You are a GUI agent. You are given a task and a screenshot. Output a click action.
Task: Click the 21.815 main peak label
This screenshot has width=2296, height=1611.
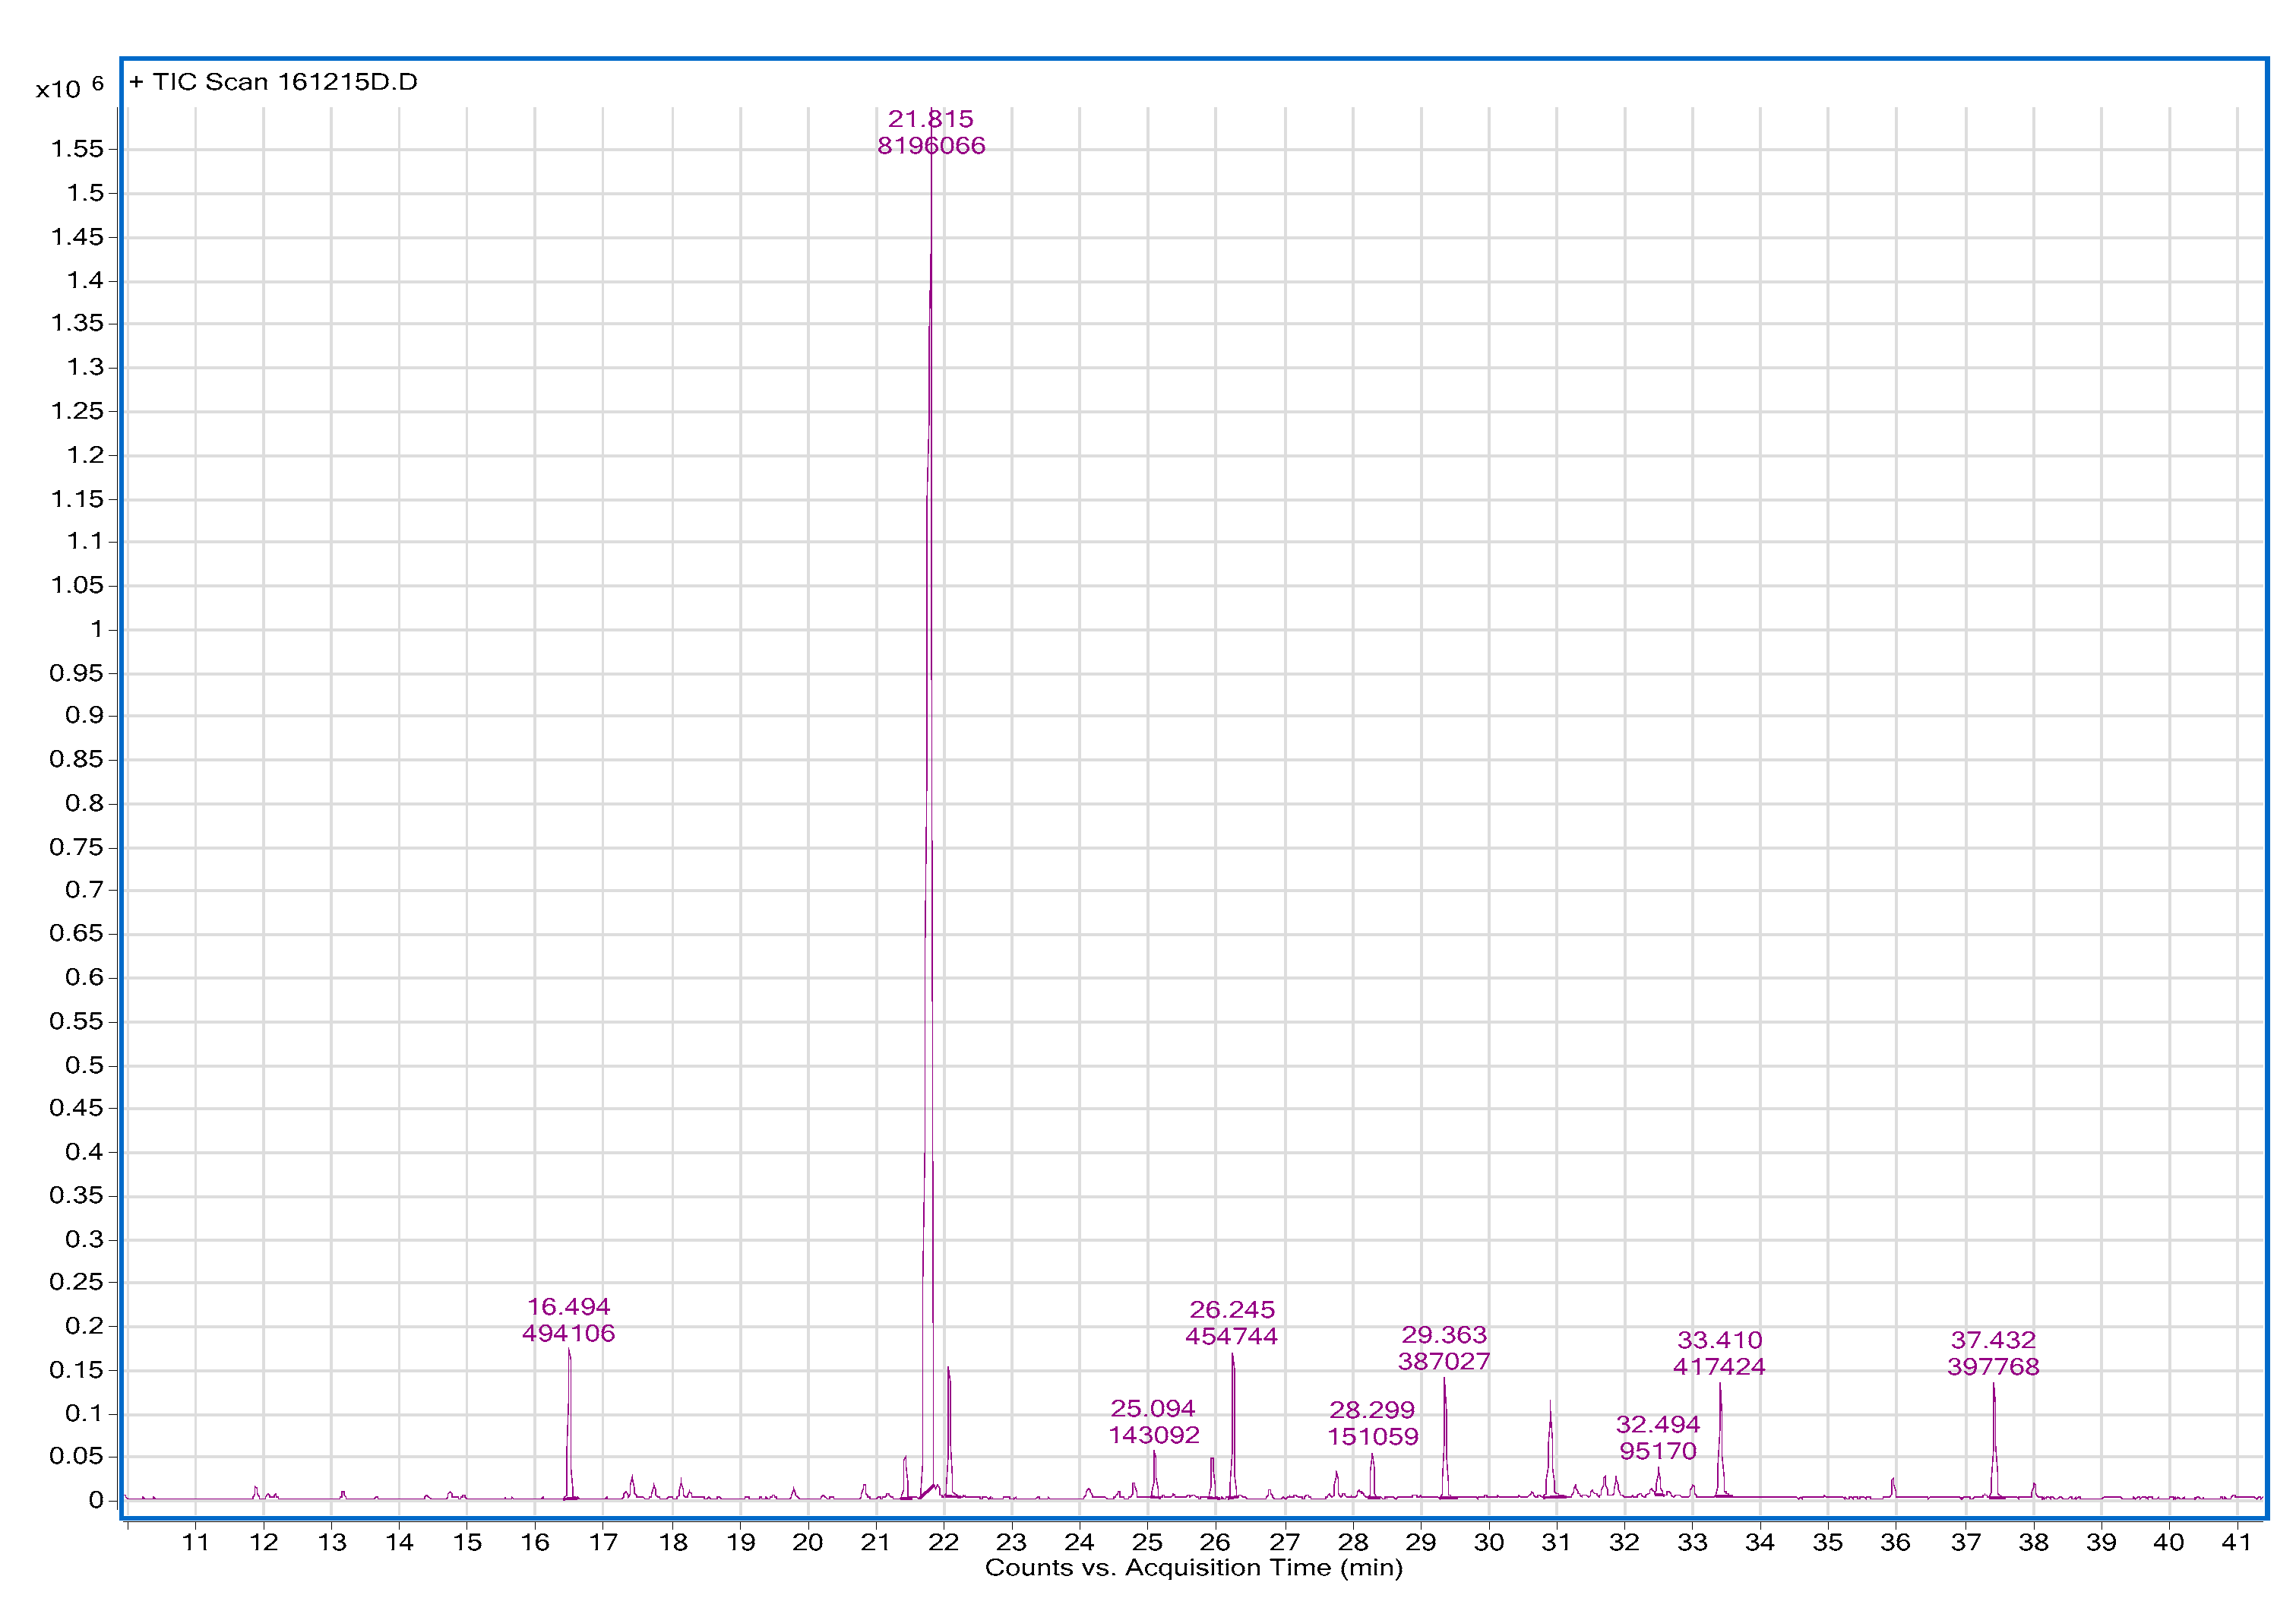click(x=930, y=119)
